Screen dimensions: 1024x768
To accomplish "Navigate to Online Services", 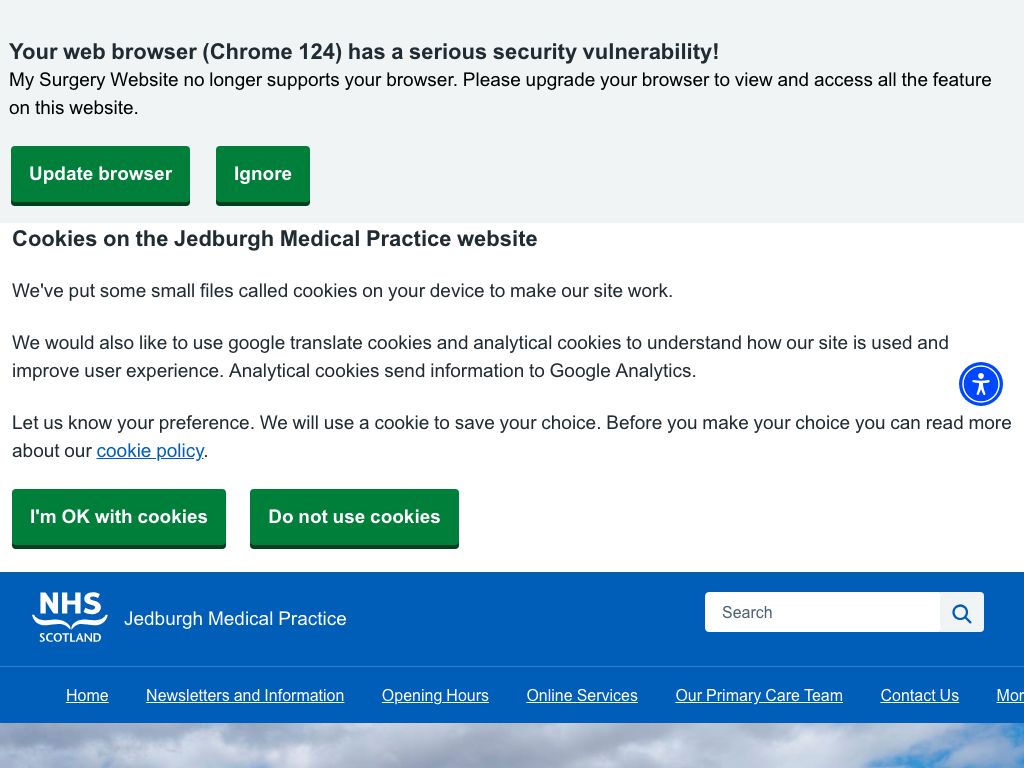I will (582, 696).
